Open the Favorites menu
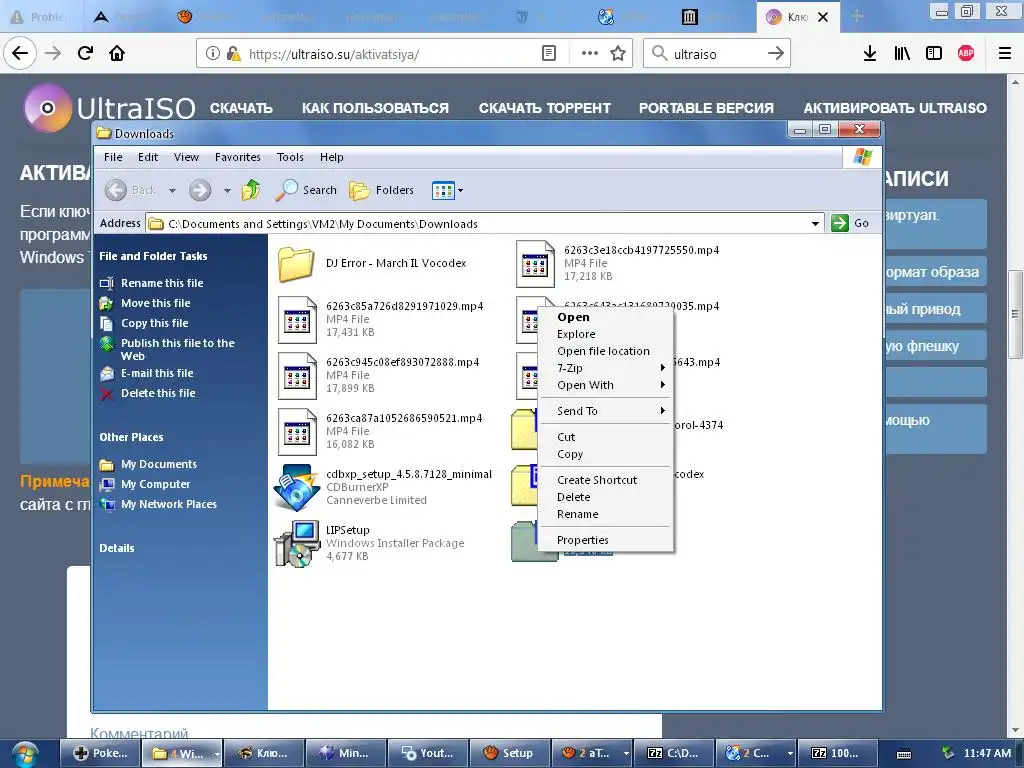Viewport: 1024px width, 768px height. point(238,157)
